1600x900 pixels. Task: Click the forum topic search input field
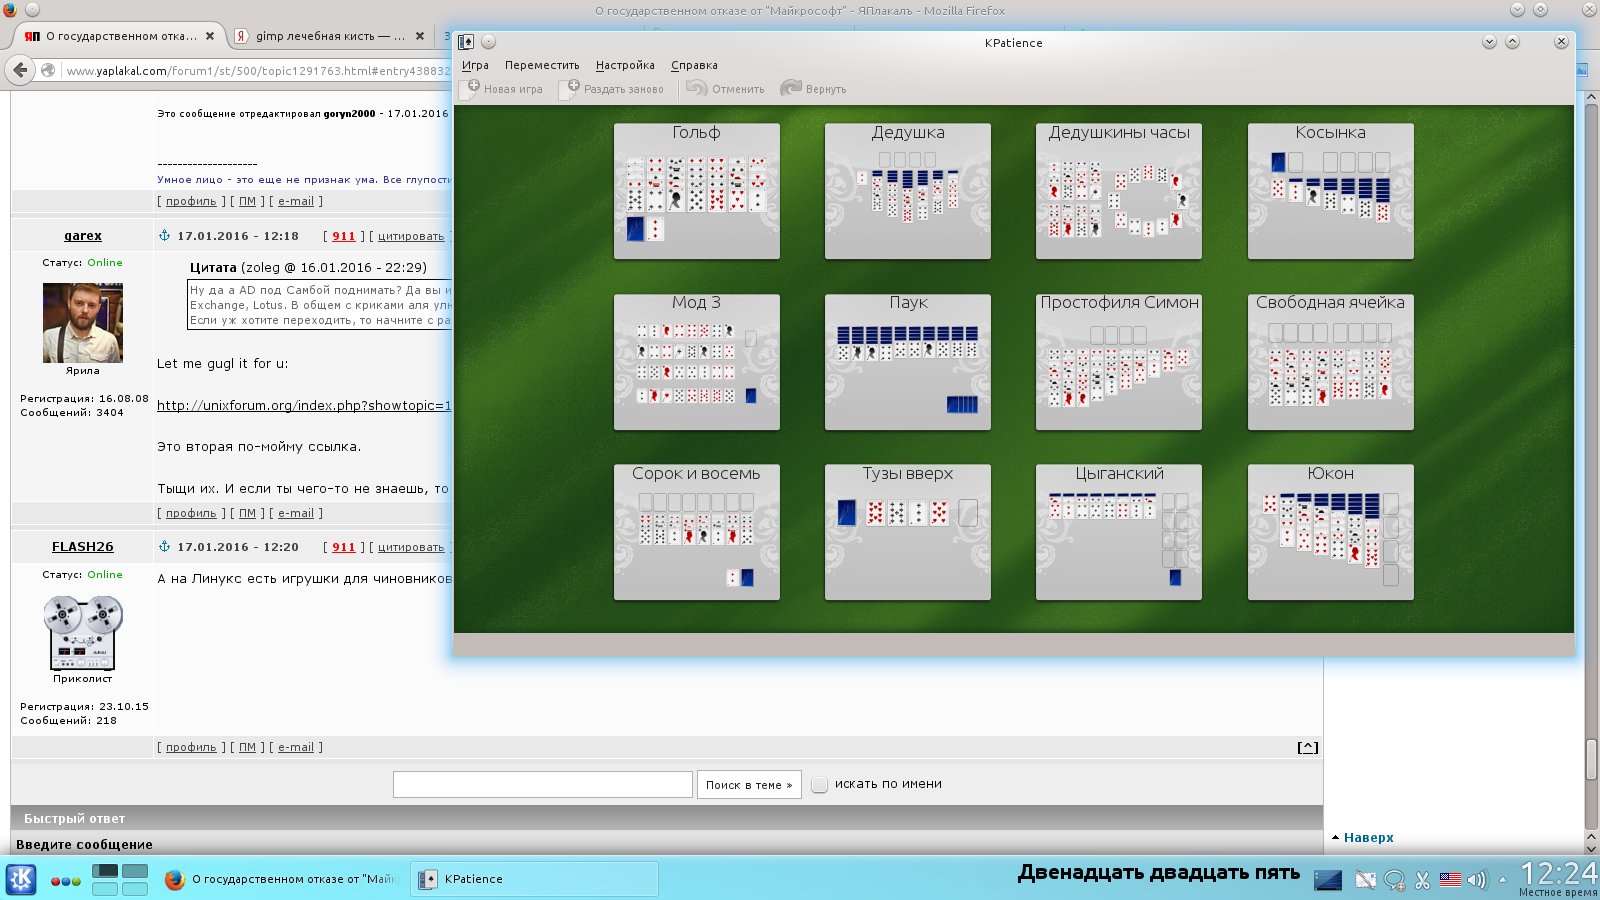[x=542, y=785]
